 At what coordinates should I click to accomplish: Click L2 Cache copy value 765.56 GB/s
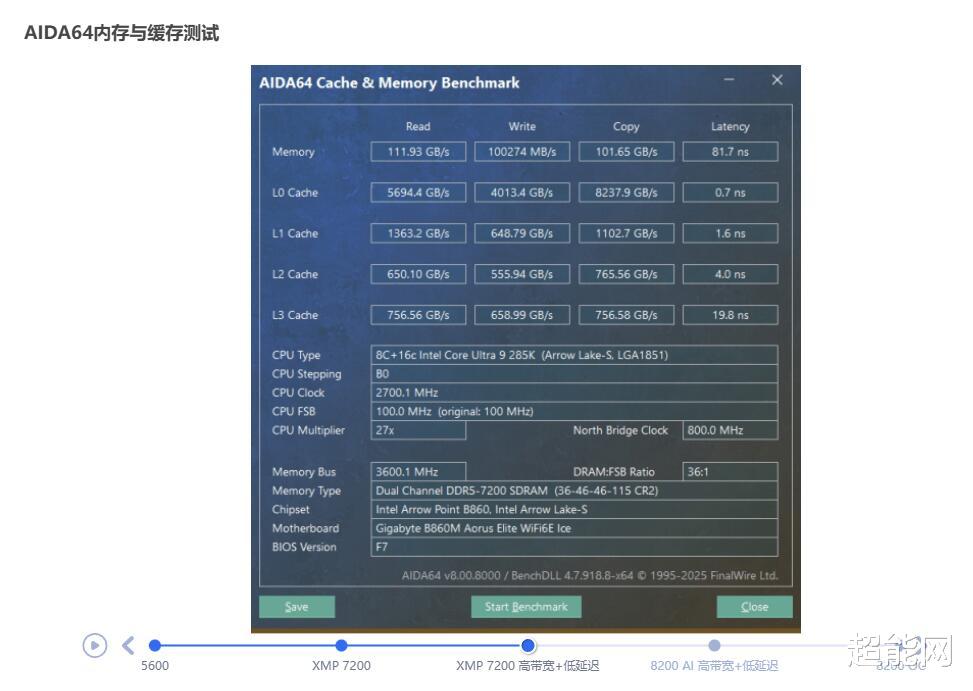point(626,274)
